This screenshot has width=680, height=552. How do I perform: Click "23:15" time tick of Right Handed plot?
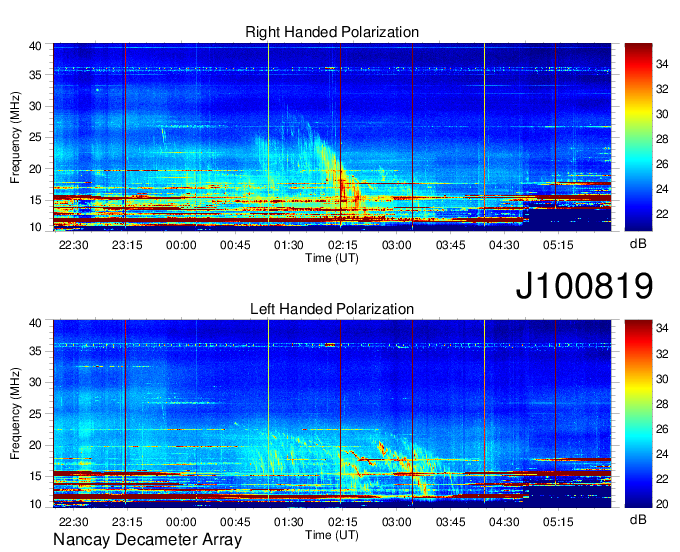click(x=127, y=245)
